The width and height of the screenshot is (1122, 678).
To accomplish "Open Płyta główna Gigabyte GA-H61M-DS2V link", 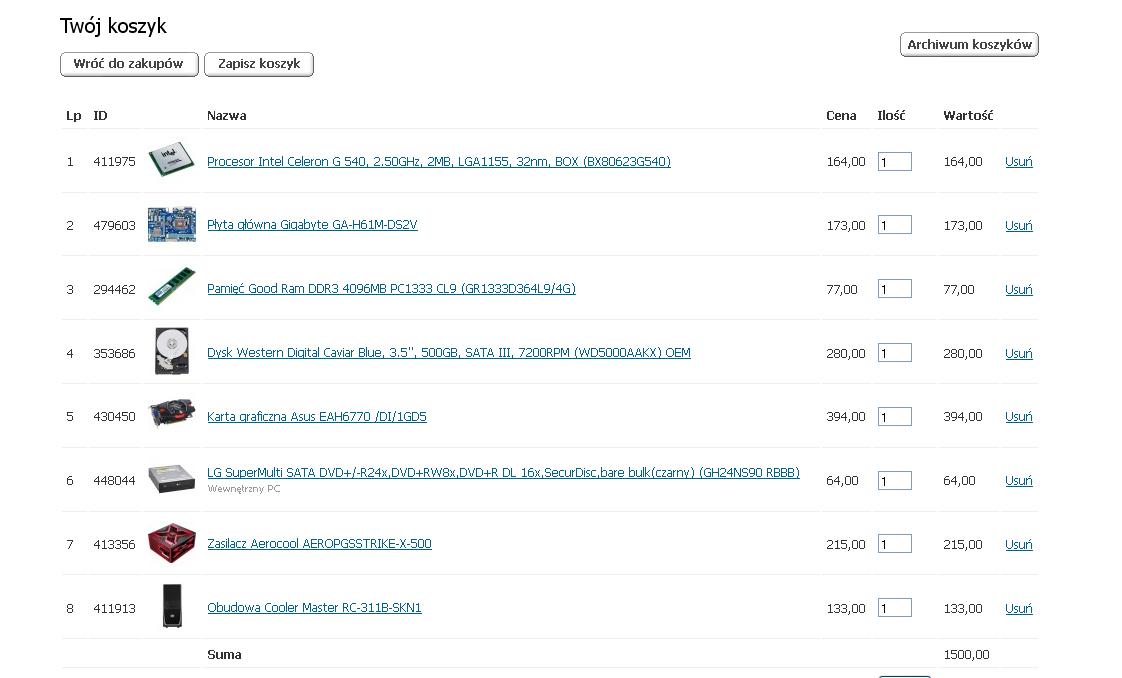I will [x=312, y=225].
